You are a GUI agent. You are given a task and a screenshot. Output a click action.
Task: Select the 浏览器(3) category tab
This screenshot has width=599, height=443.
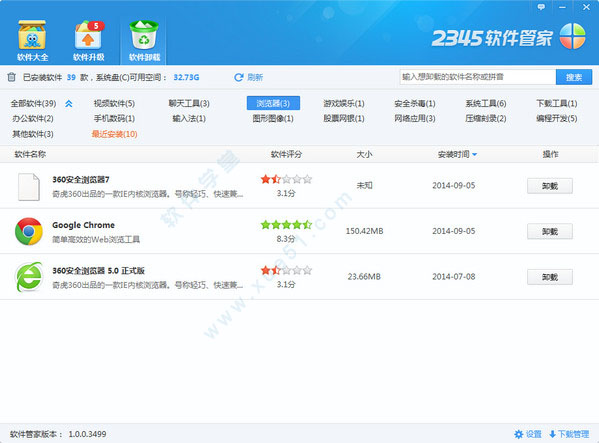(x=273, y=103)
